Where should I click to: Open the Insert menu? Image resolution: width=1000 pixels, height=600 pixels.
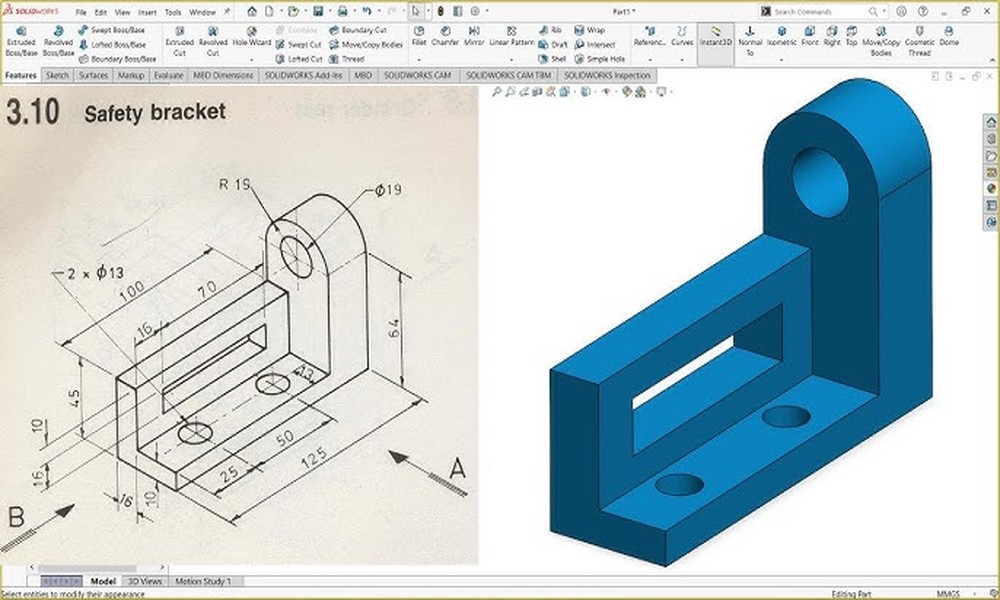[x=147, y=12]
